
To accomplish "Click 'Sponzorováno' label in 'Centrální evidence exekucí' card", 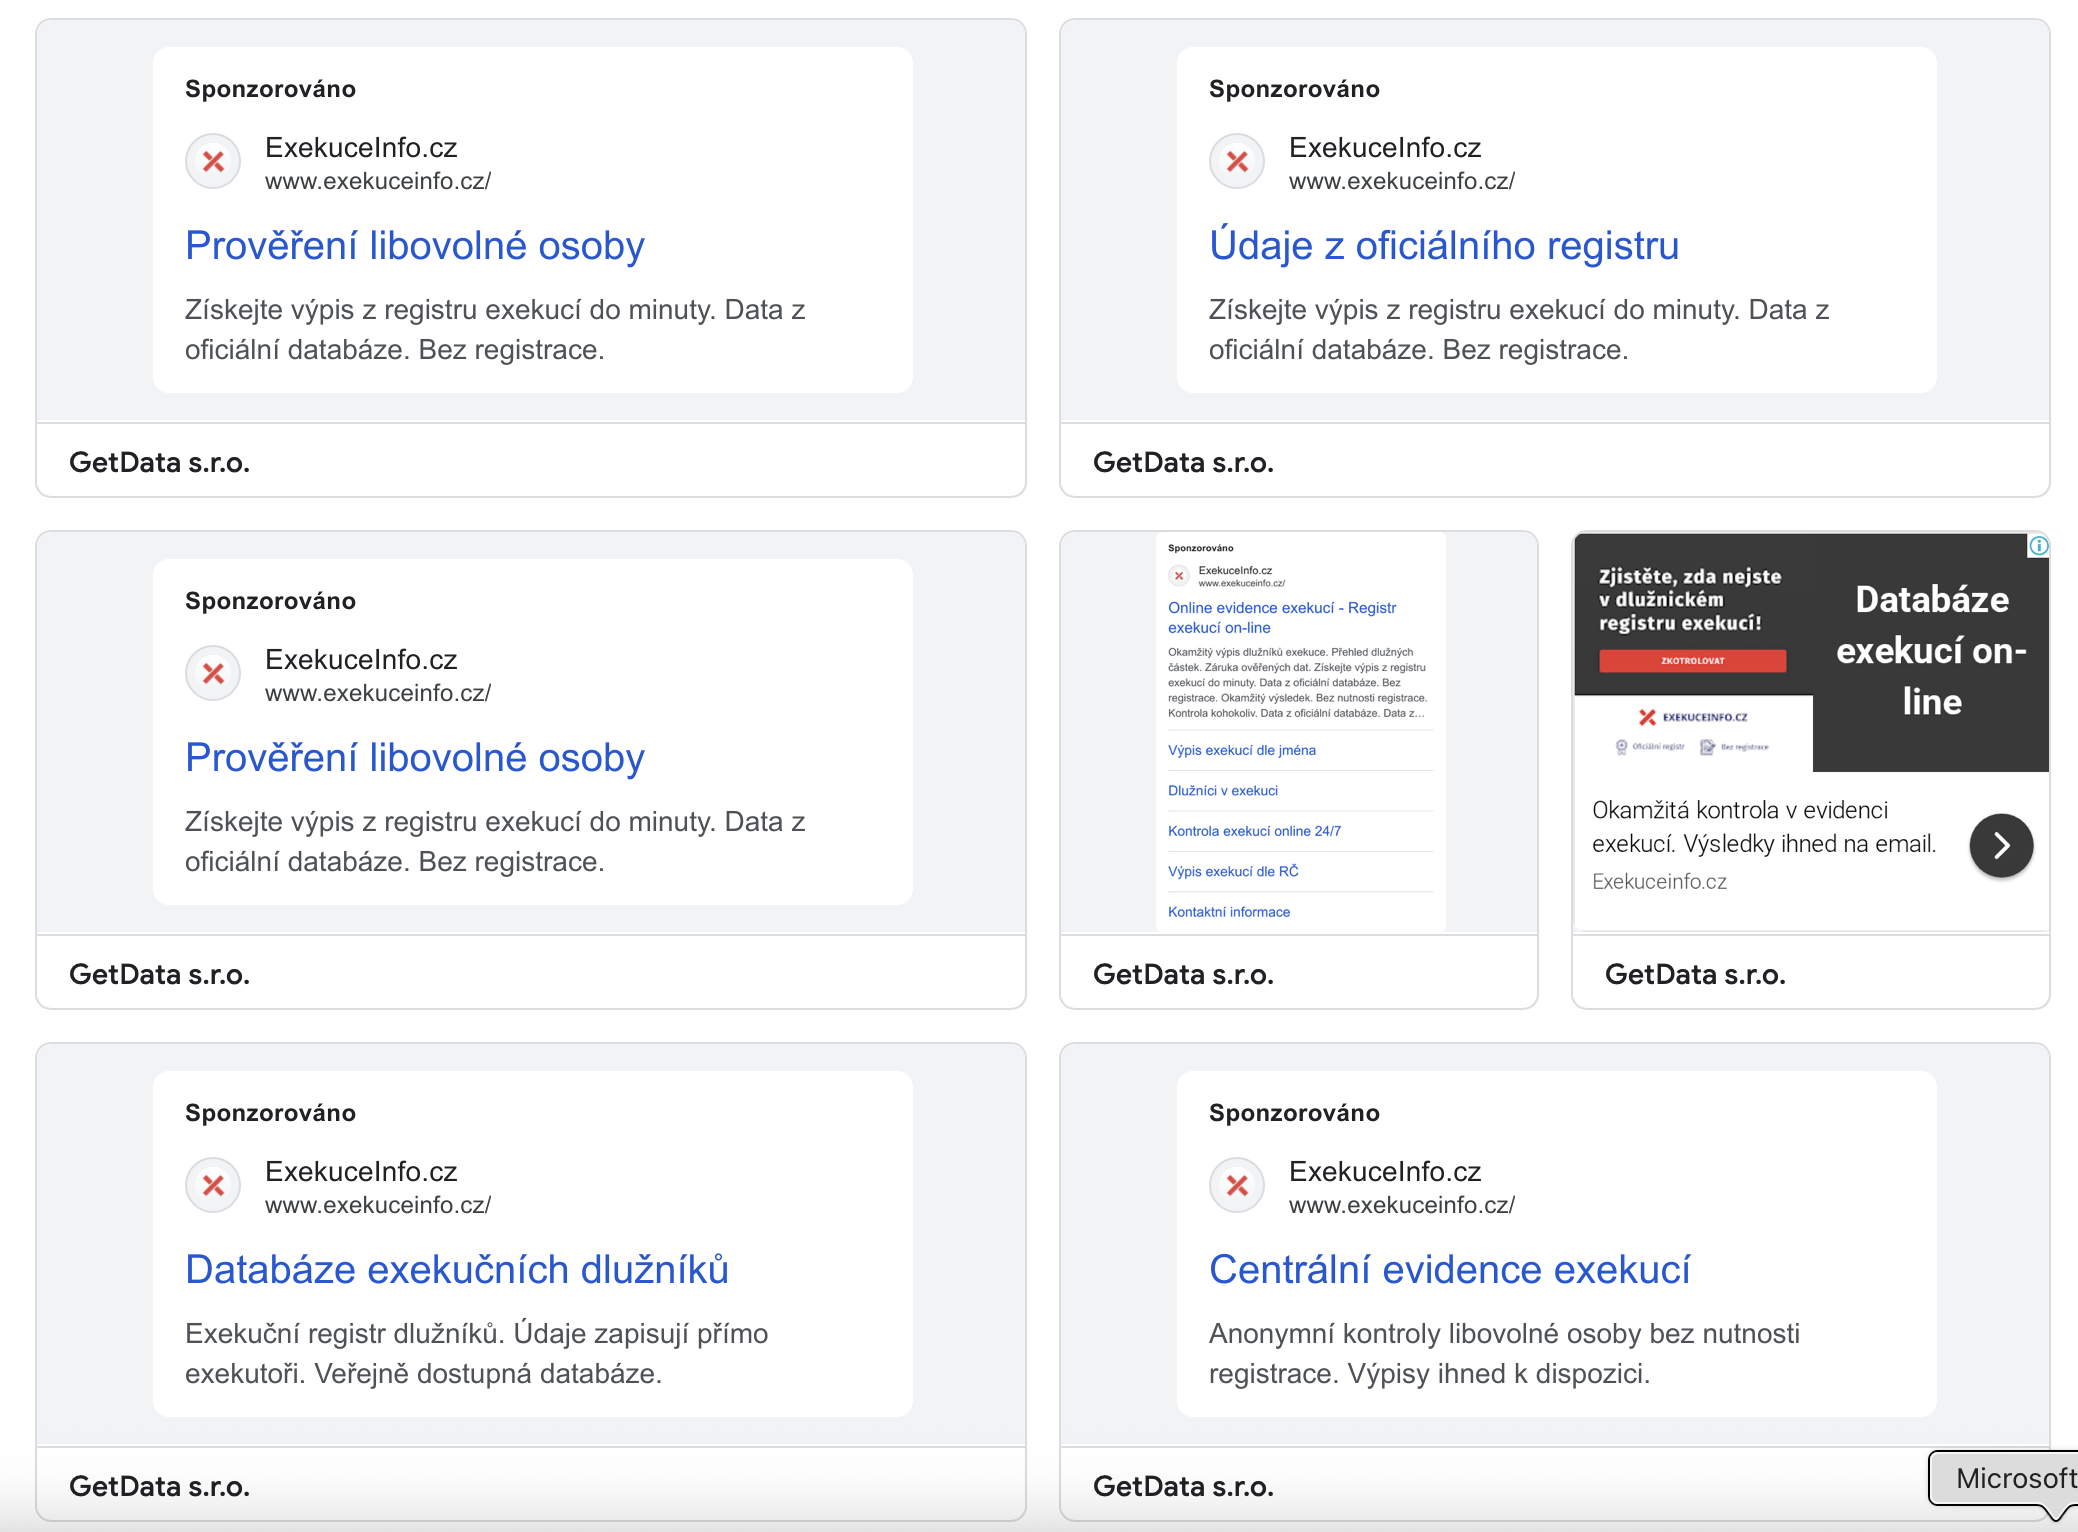I will pyautogui.click(x=1294, y=1113).
